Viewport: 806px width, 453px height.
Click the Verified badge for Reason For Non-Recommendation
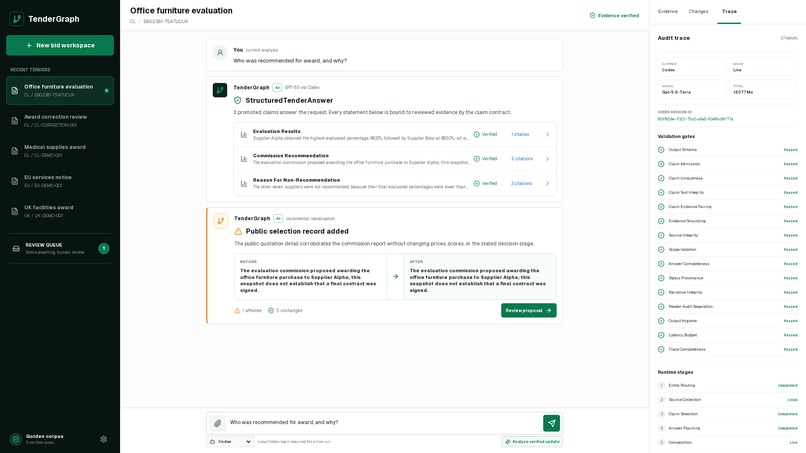tap(485, 184)
